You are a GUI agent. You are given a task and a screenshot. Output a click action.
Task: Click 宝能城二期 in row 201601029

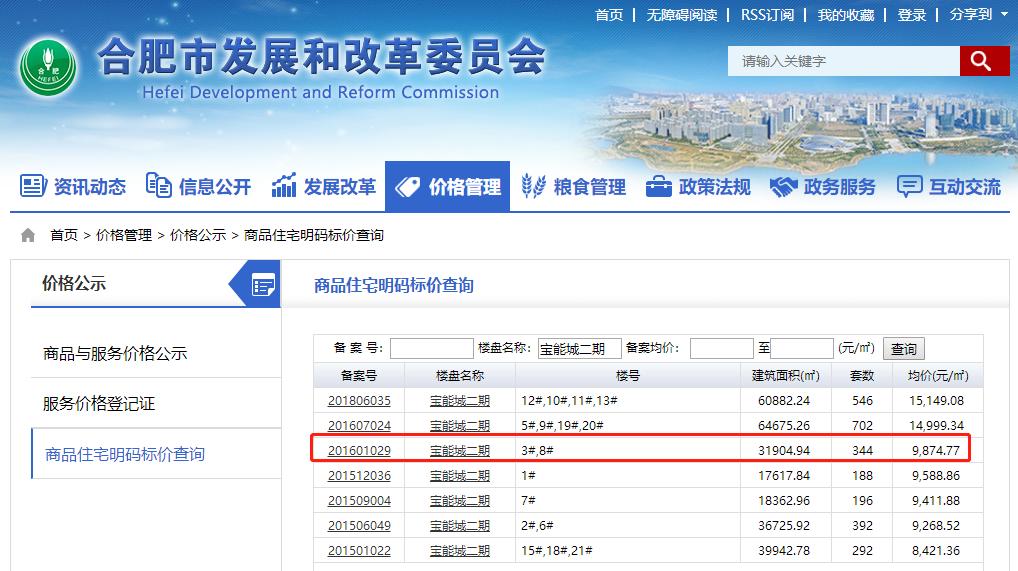pyautogui.click(x=460, y=451)
